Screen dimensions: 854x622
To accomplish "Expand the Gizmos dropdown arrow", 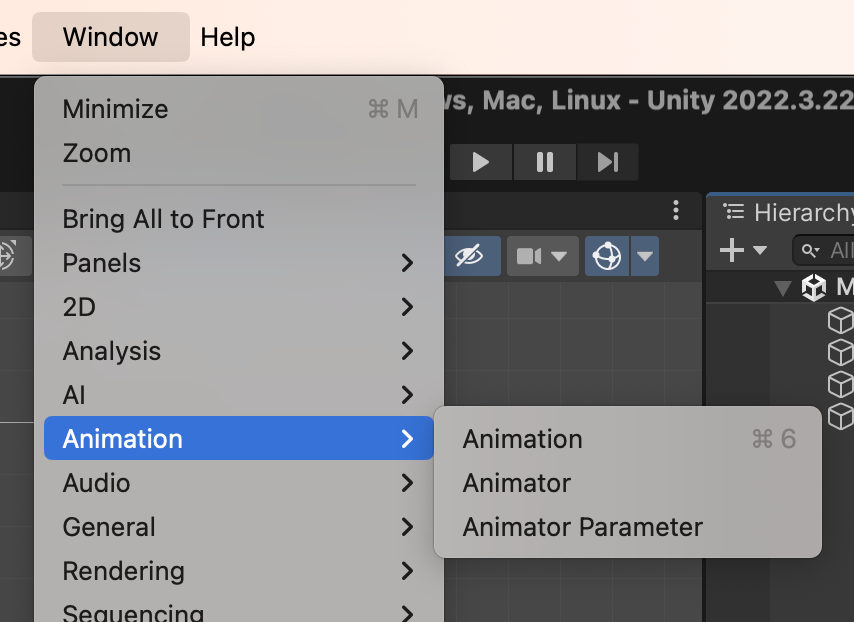I will point(646,257).
